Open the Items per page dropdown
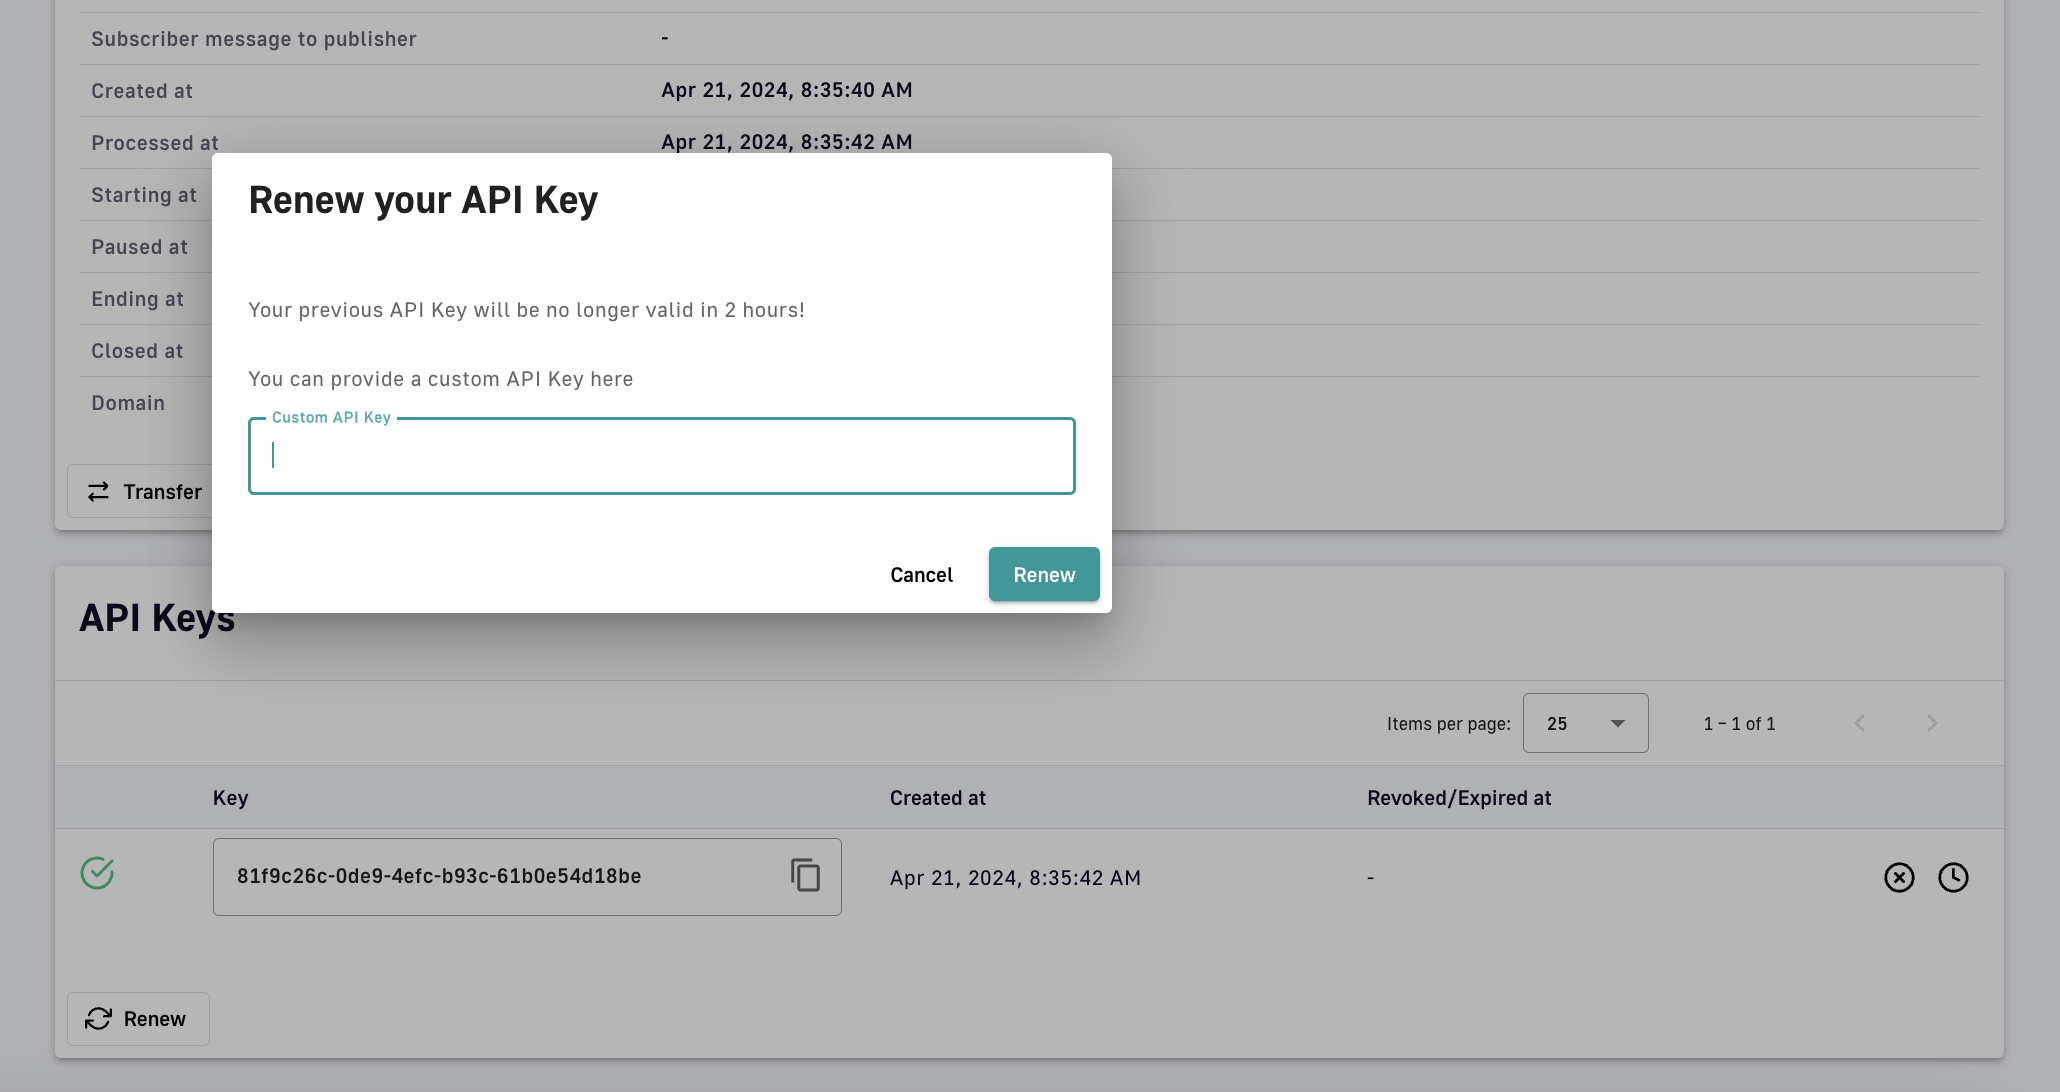 coord(1584,723)
